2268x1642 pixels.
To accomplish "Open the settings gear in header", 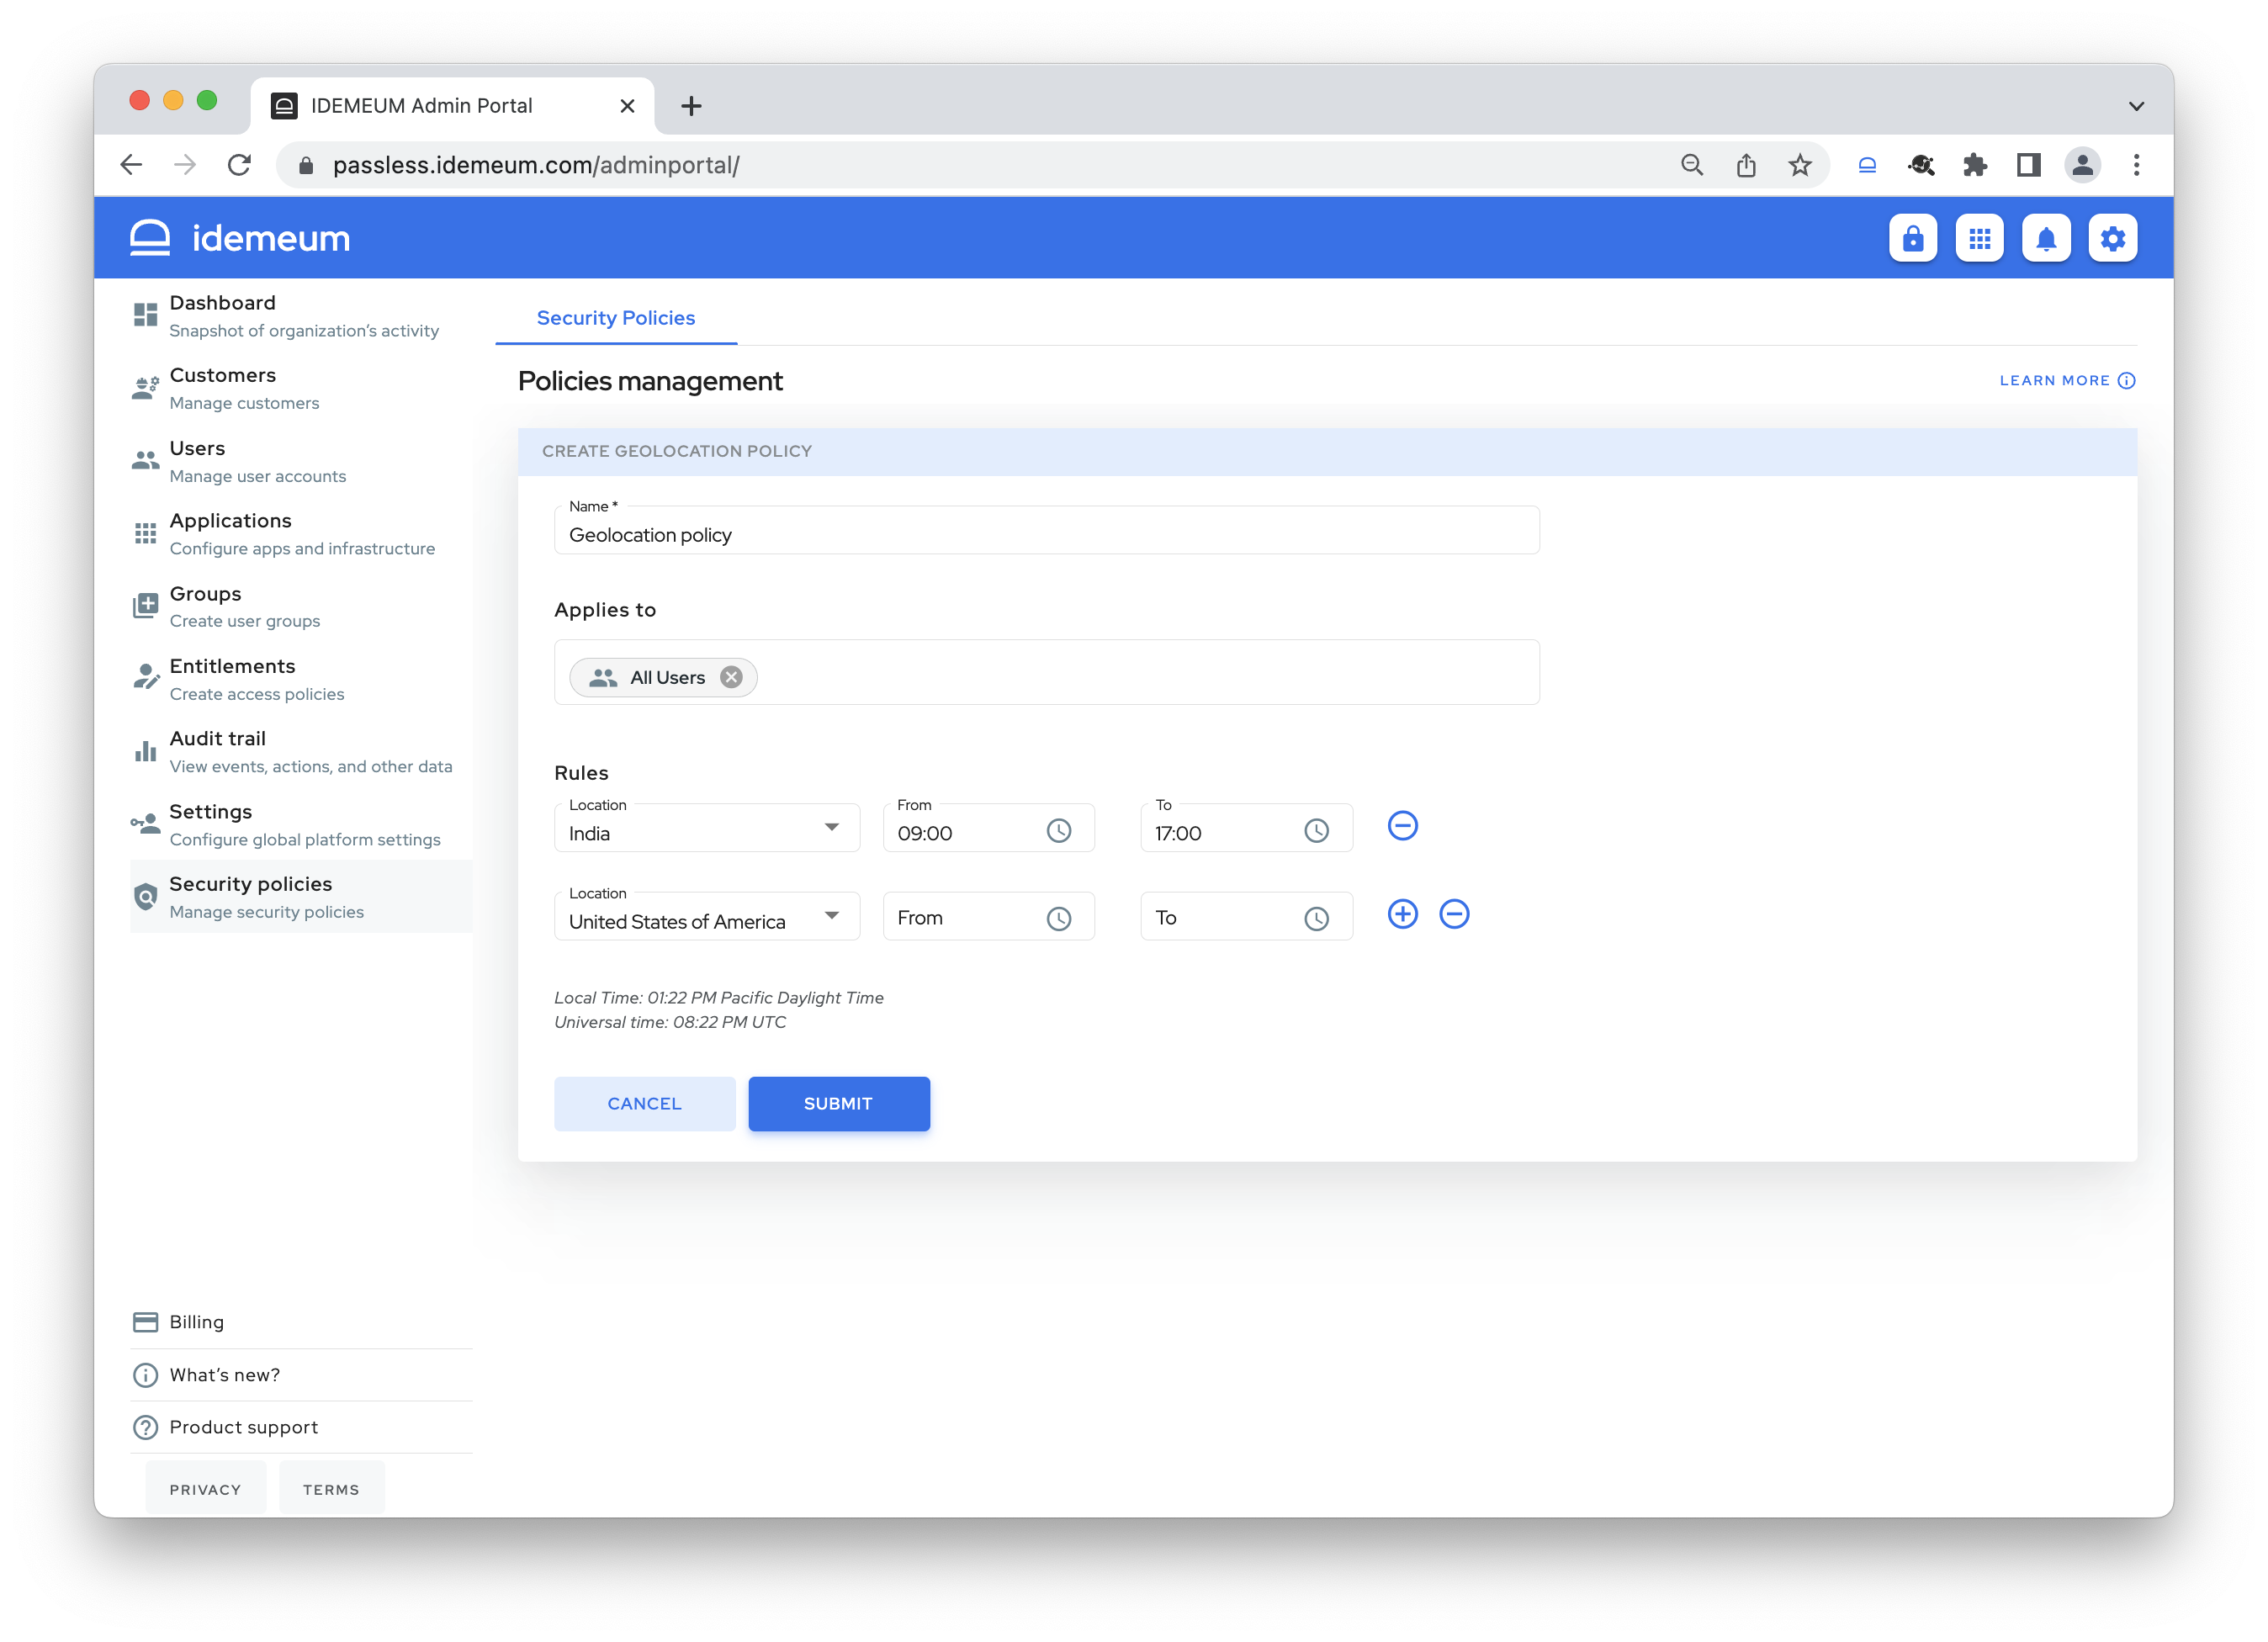I will (2112, 238).
